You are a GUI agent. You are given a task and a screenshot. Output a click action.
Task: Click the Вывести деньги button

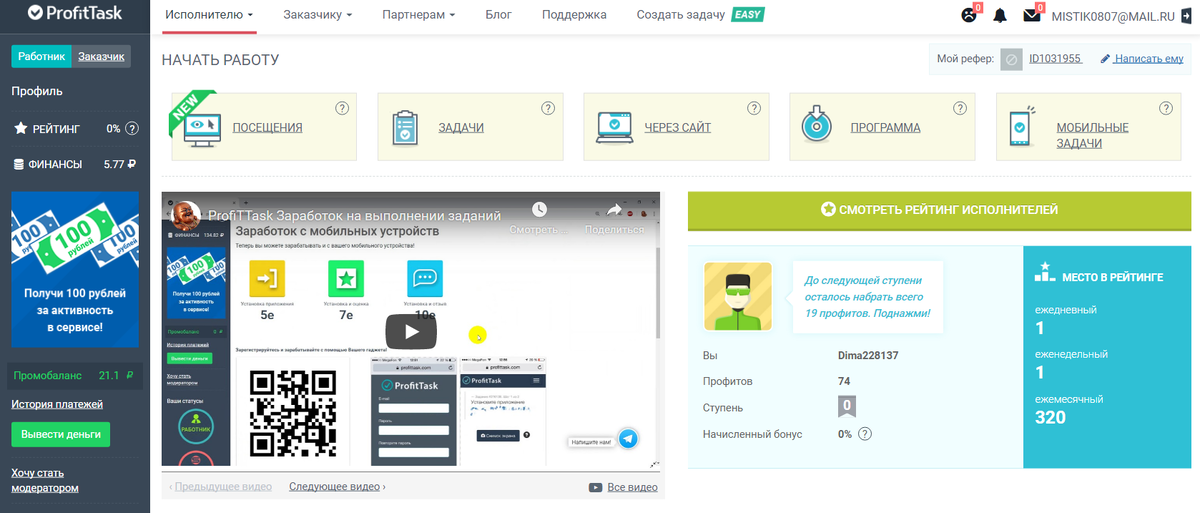coord(61,435)
